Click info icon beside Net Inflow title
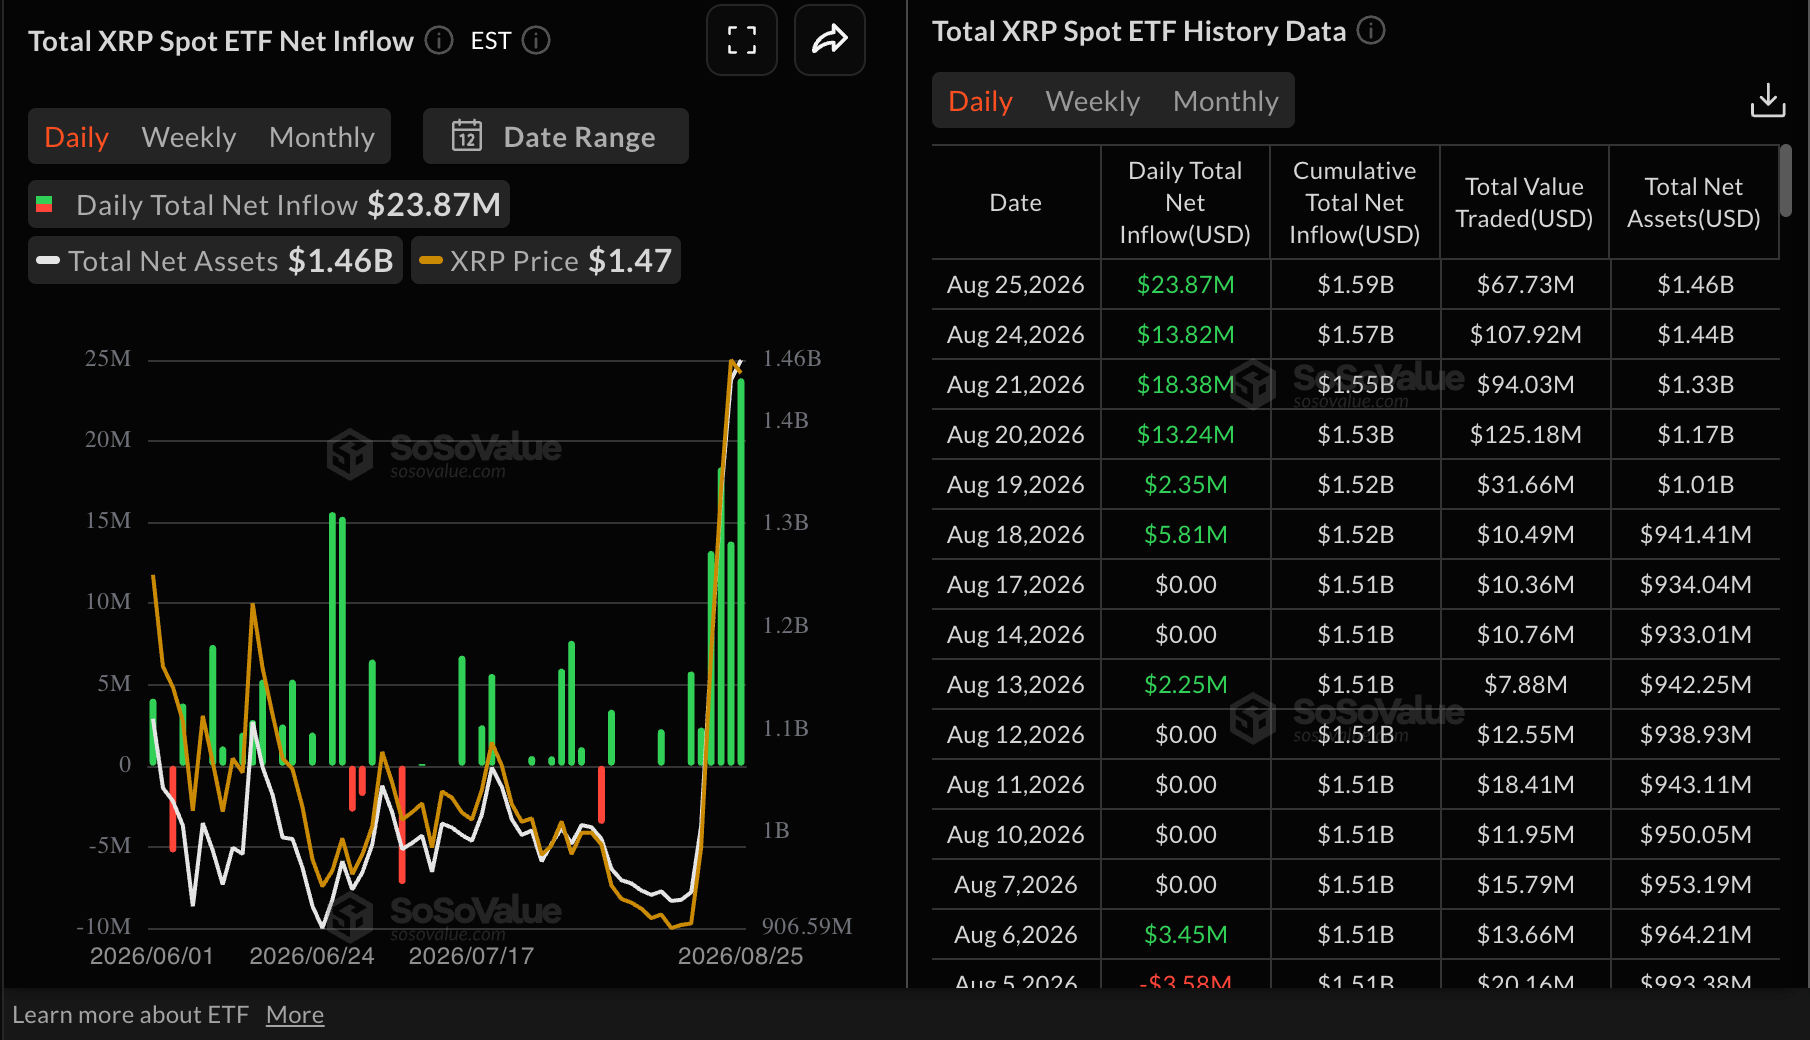This screenshot has height=1040, width=1810. tap(439, 40)
